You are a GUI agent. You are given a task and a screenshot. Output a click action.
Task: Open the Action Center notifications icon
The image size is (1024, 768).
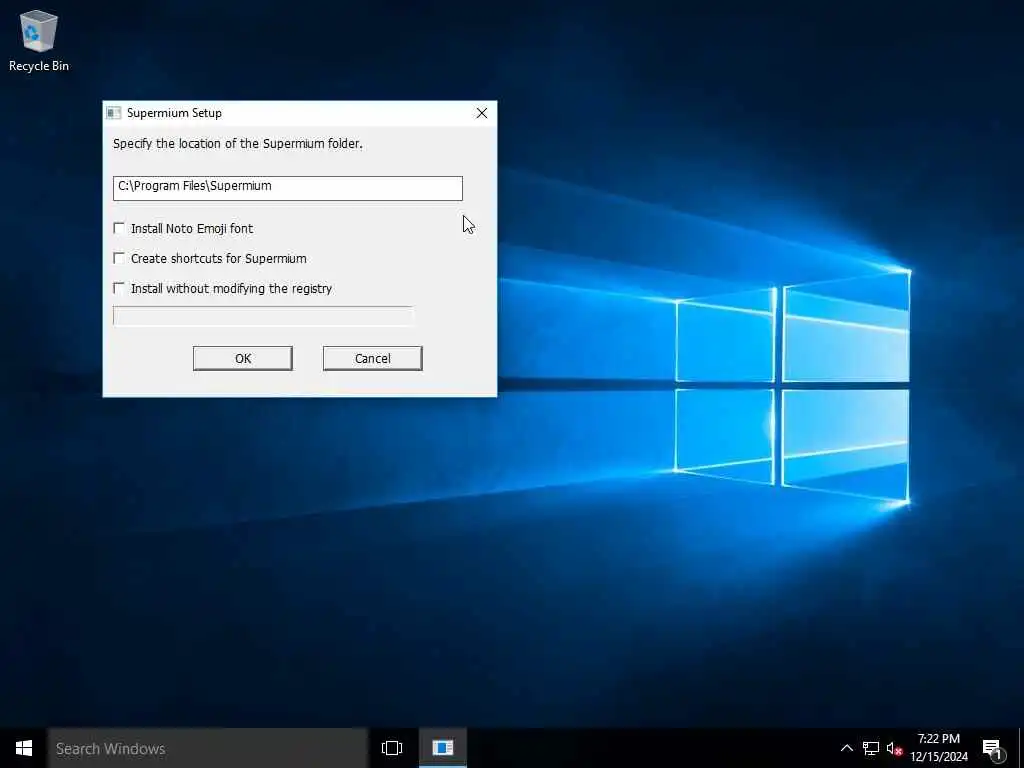993,748
